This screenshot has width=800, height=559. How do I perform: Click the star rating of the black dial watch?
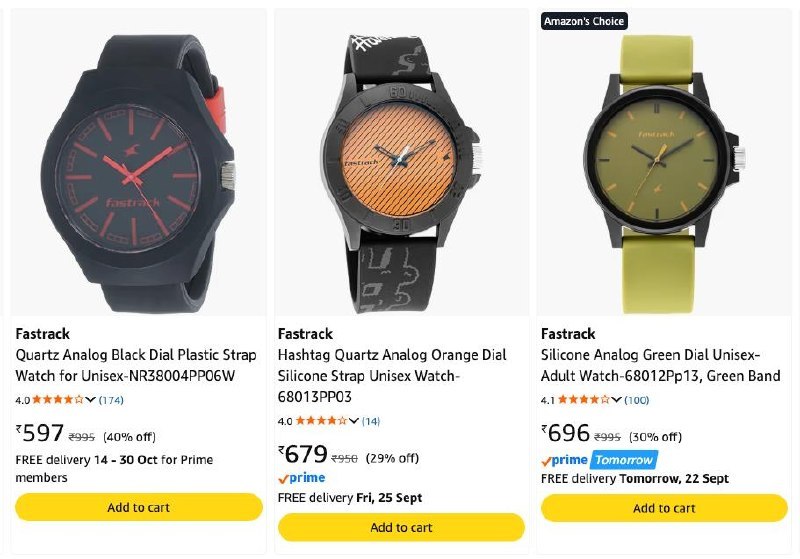click(58, 399)
